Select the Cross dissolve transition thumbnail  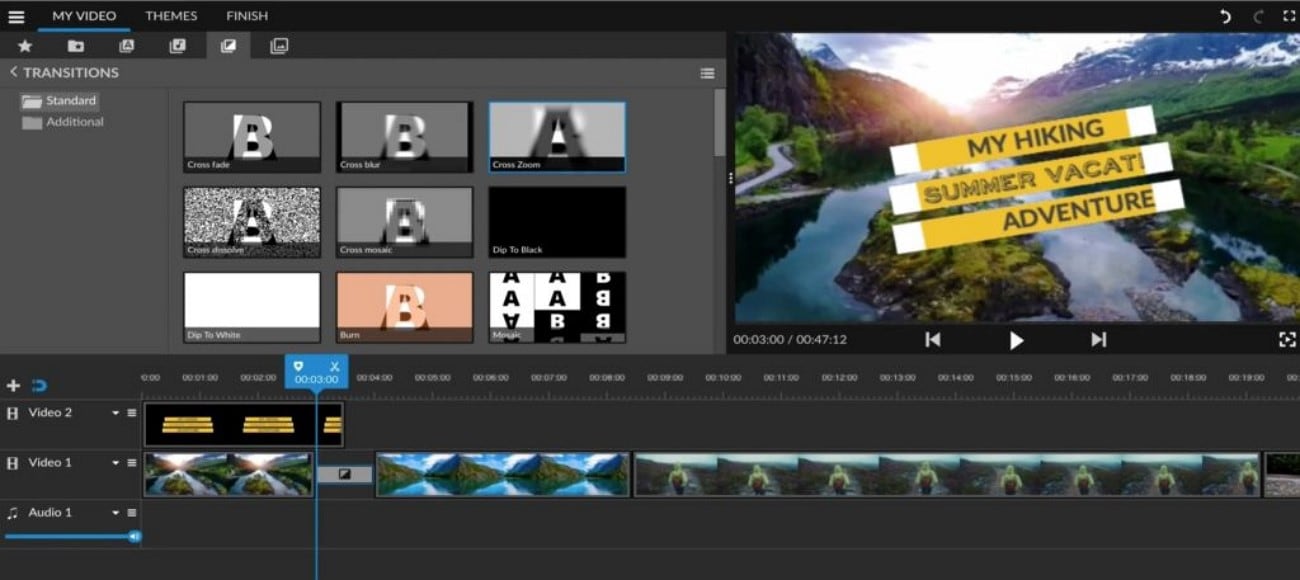coord(252,222)
